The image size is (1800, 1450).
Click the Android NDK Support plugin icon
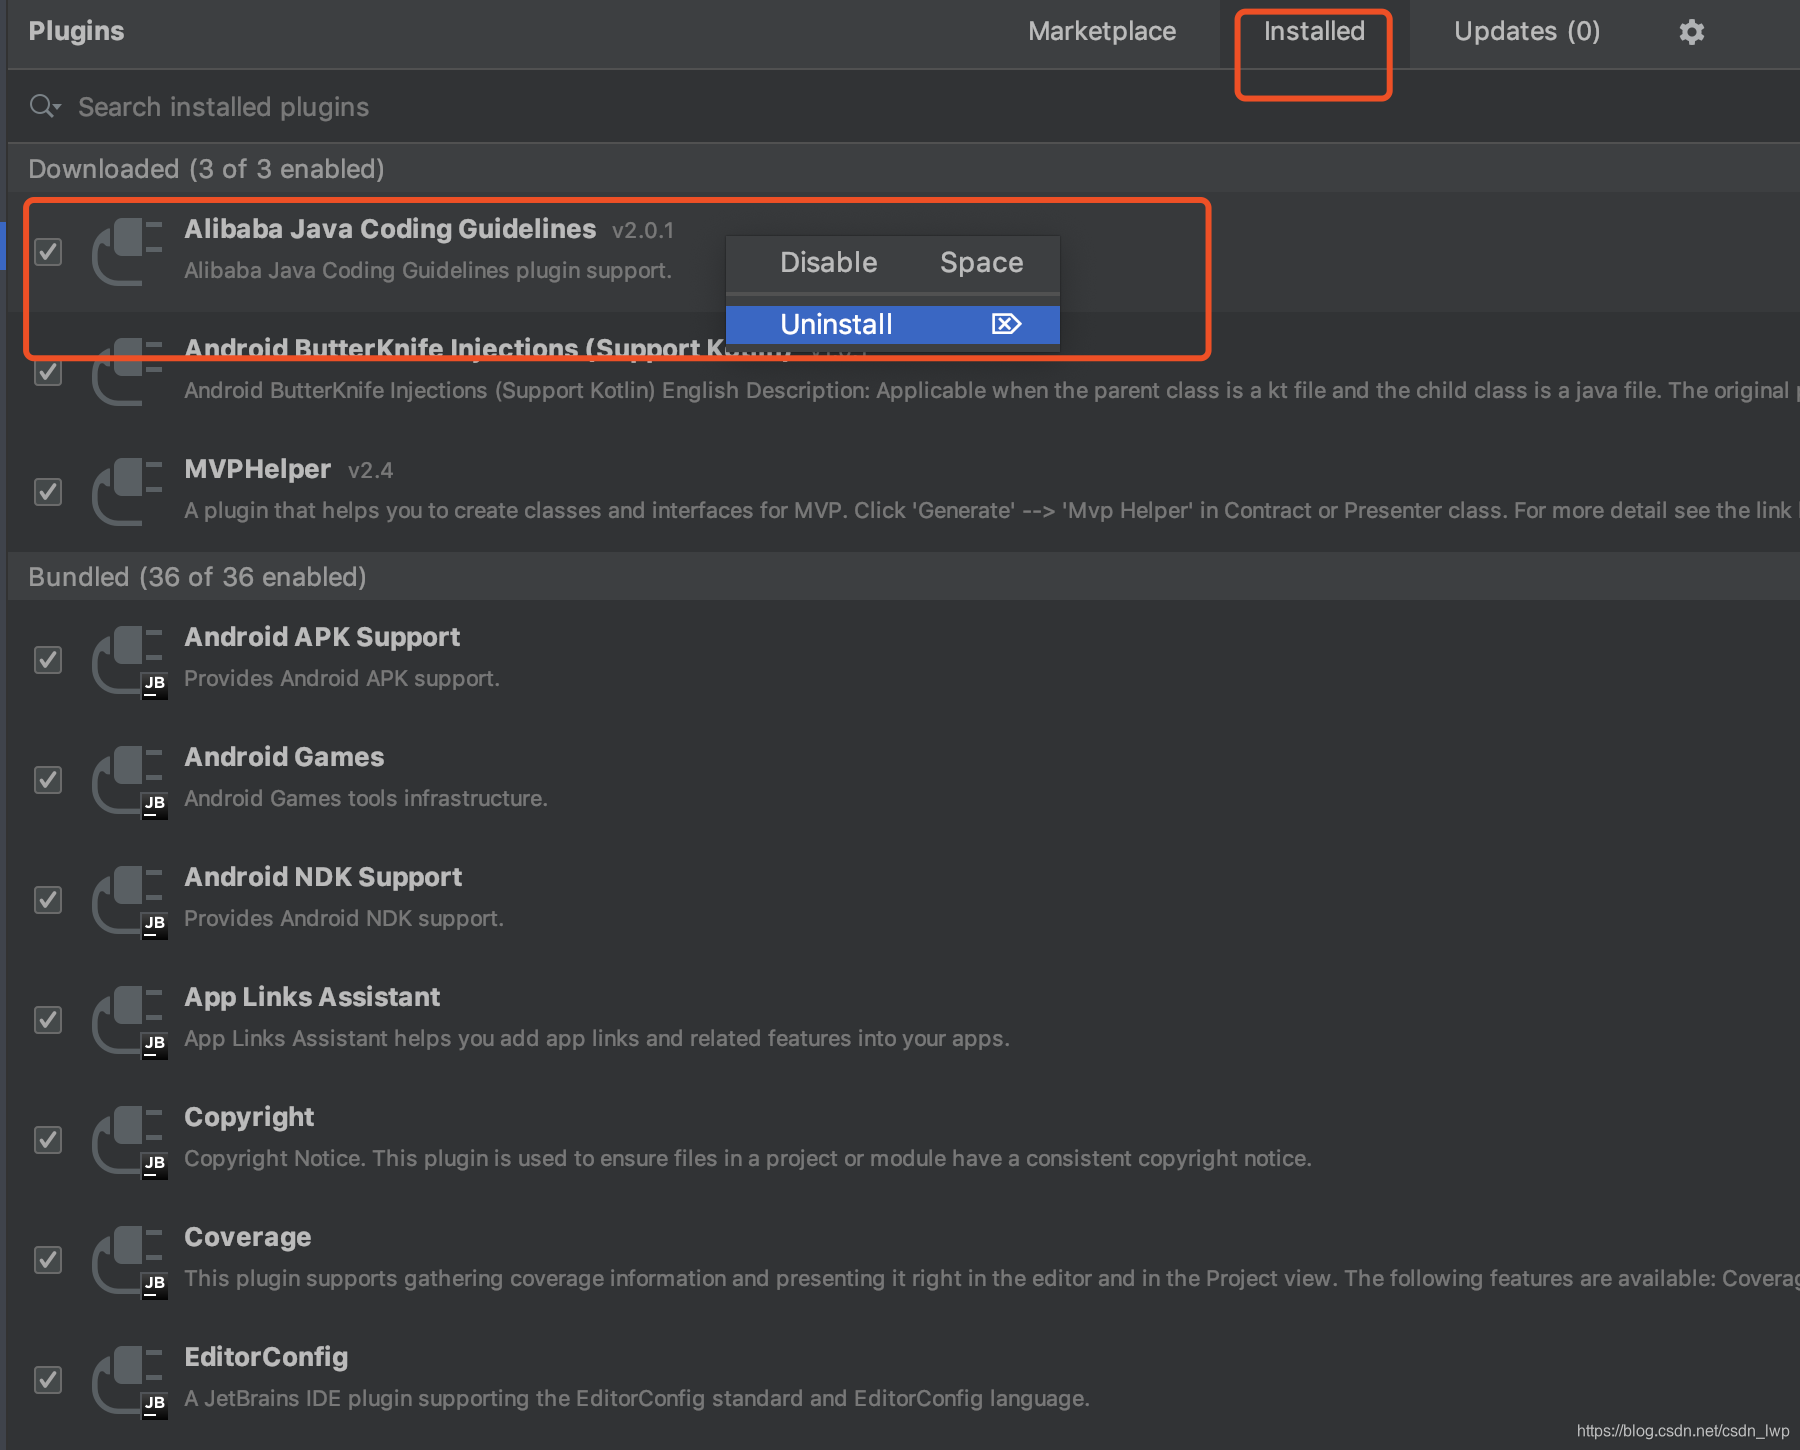click(128, 900)
